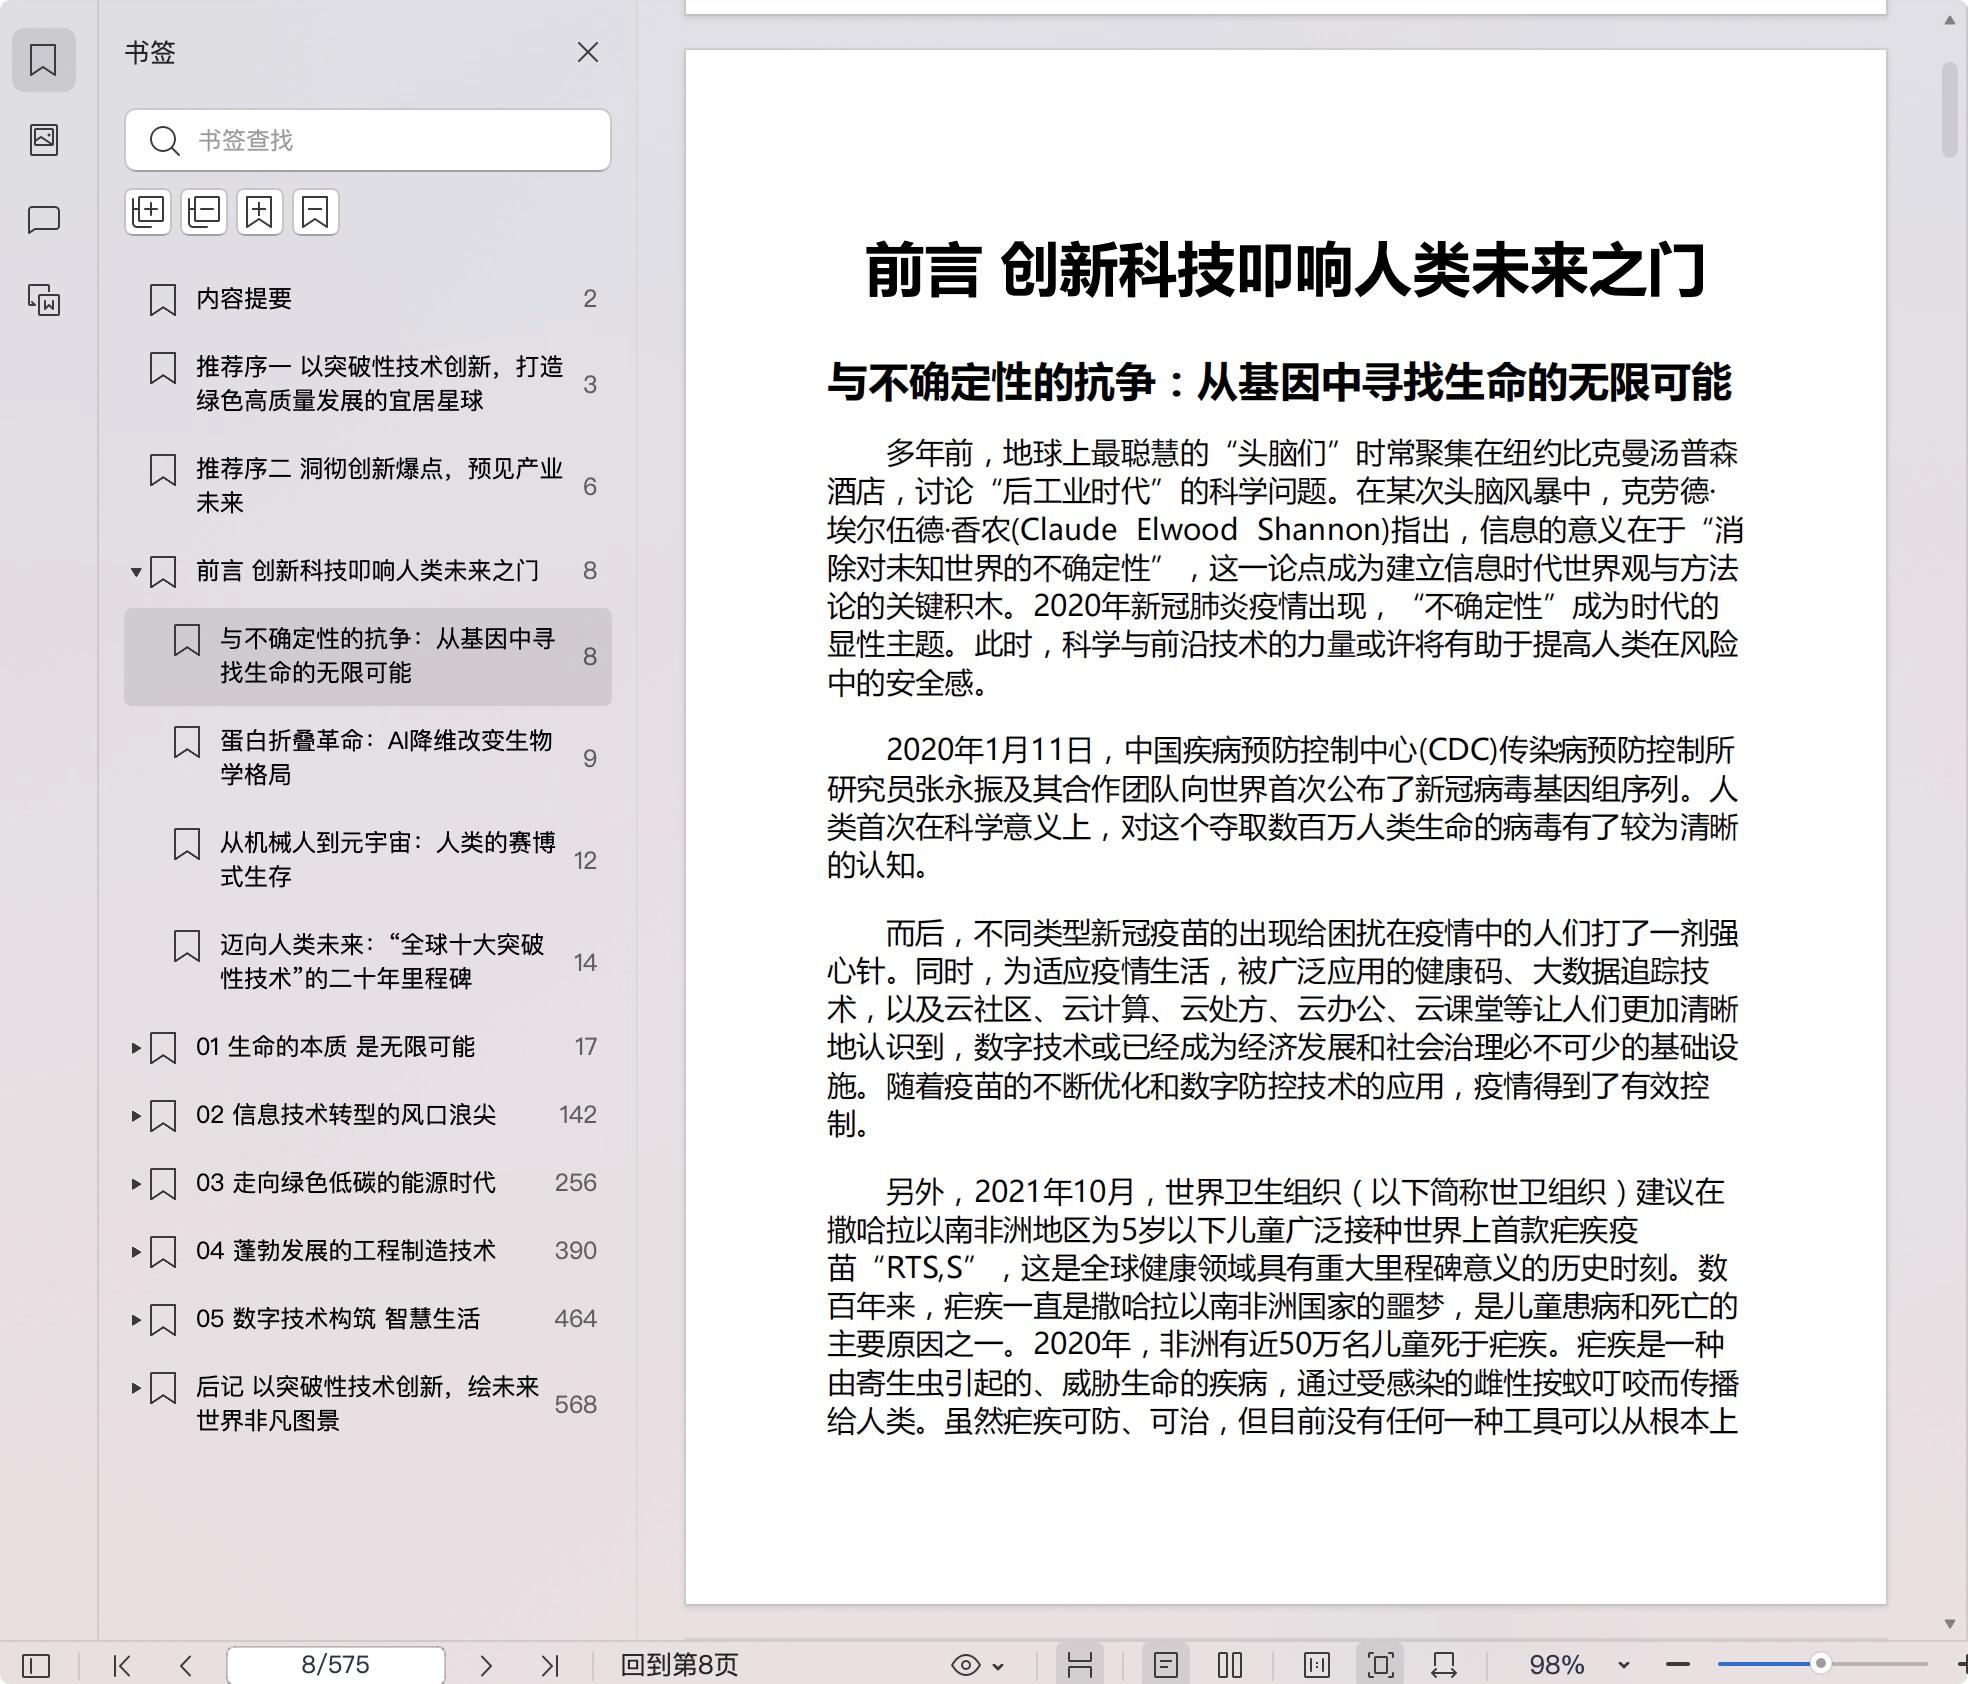Select two-page view icon
1968x1684 pixels.
[1230, 1665]
